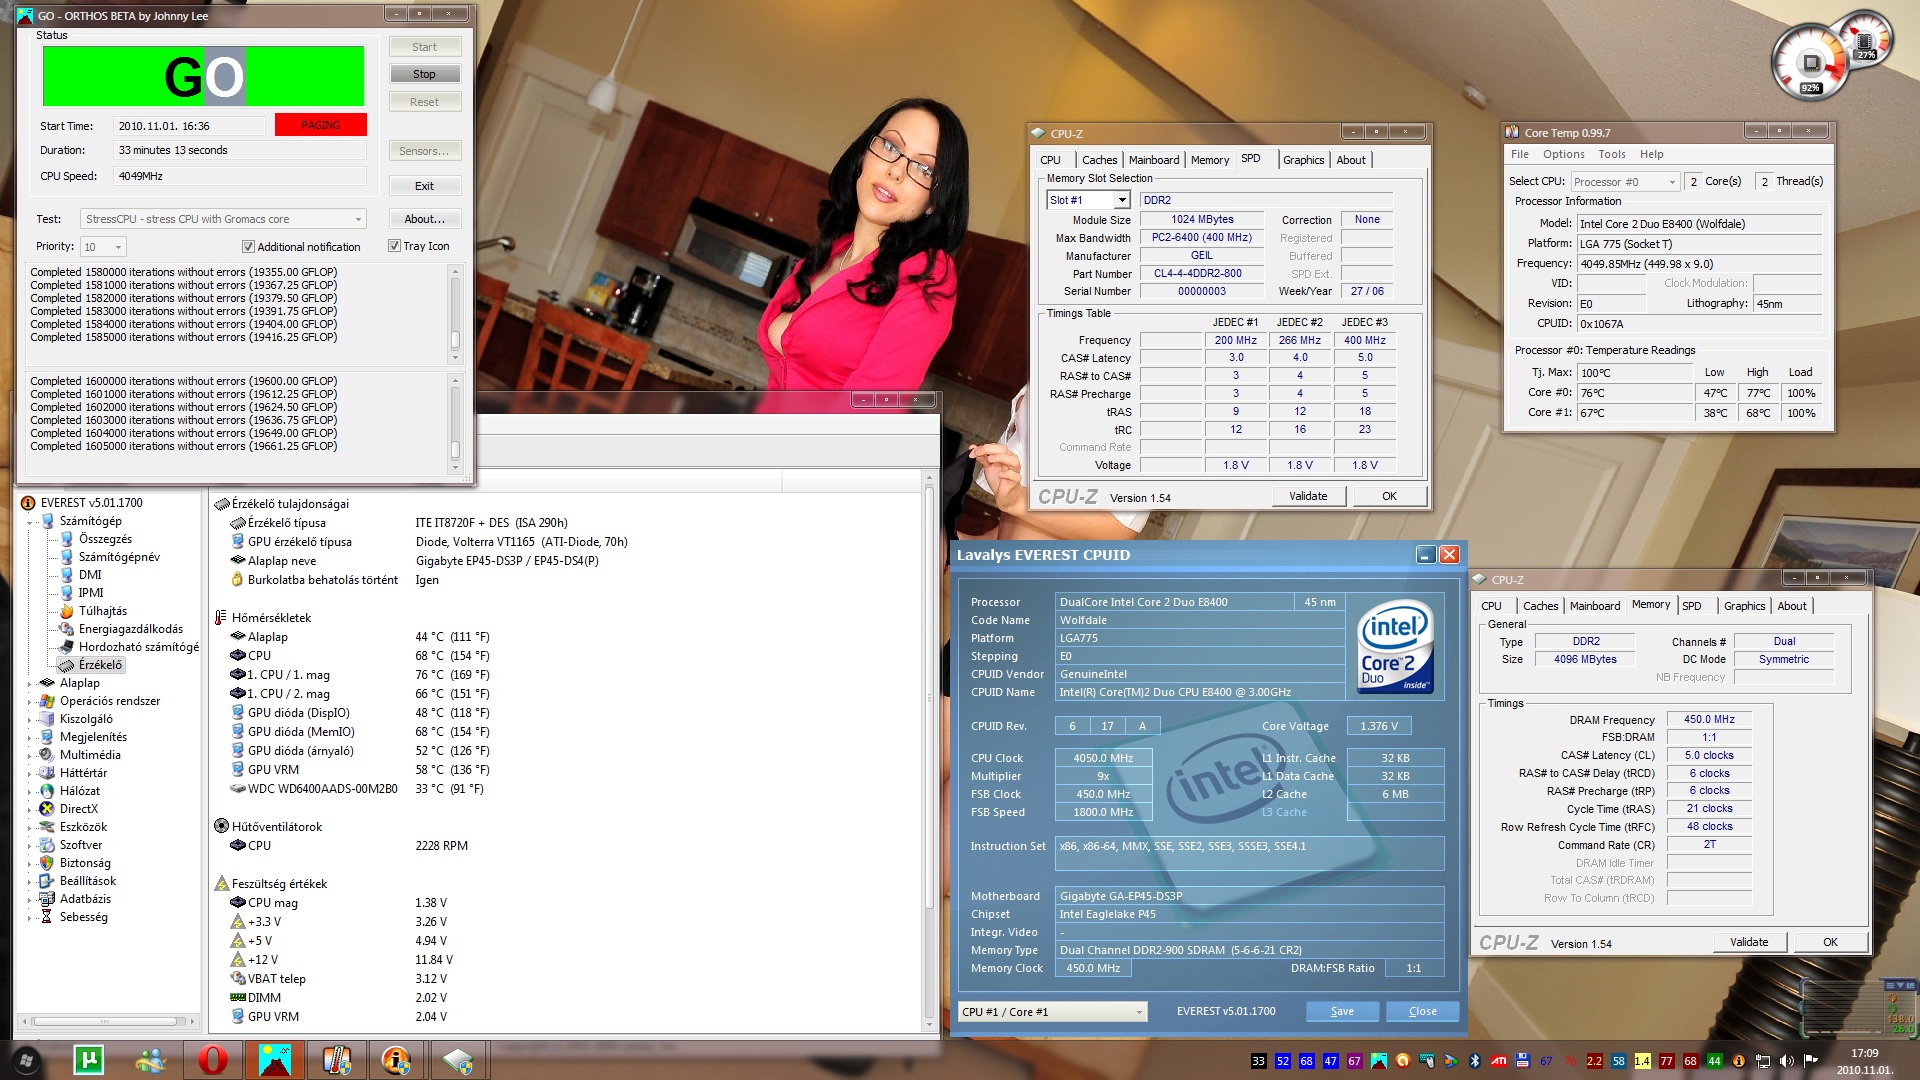The height and width of the screenshot is (1080, 1920).
Task: Expand the Alaplap tree node
Action: tap(30, 683)
